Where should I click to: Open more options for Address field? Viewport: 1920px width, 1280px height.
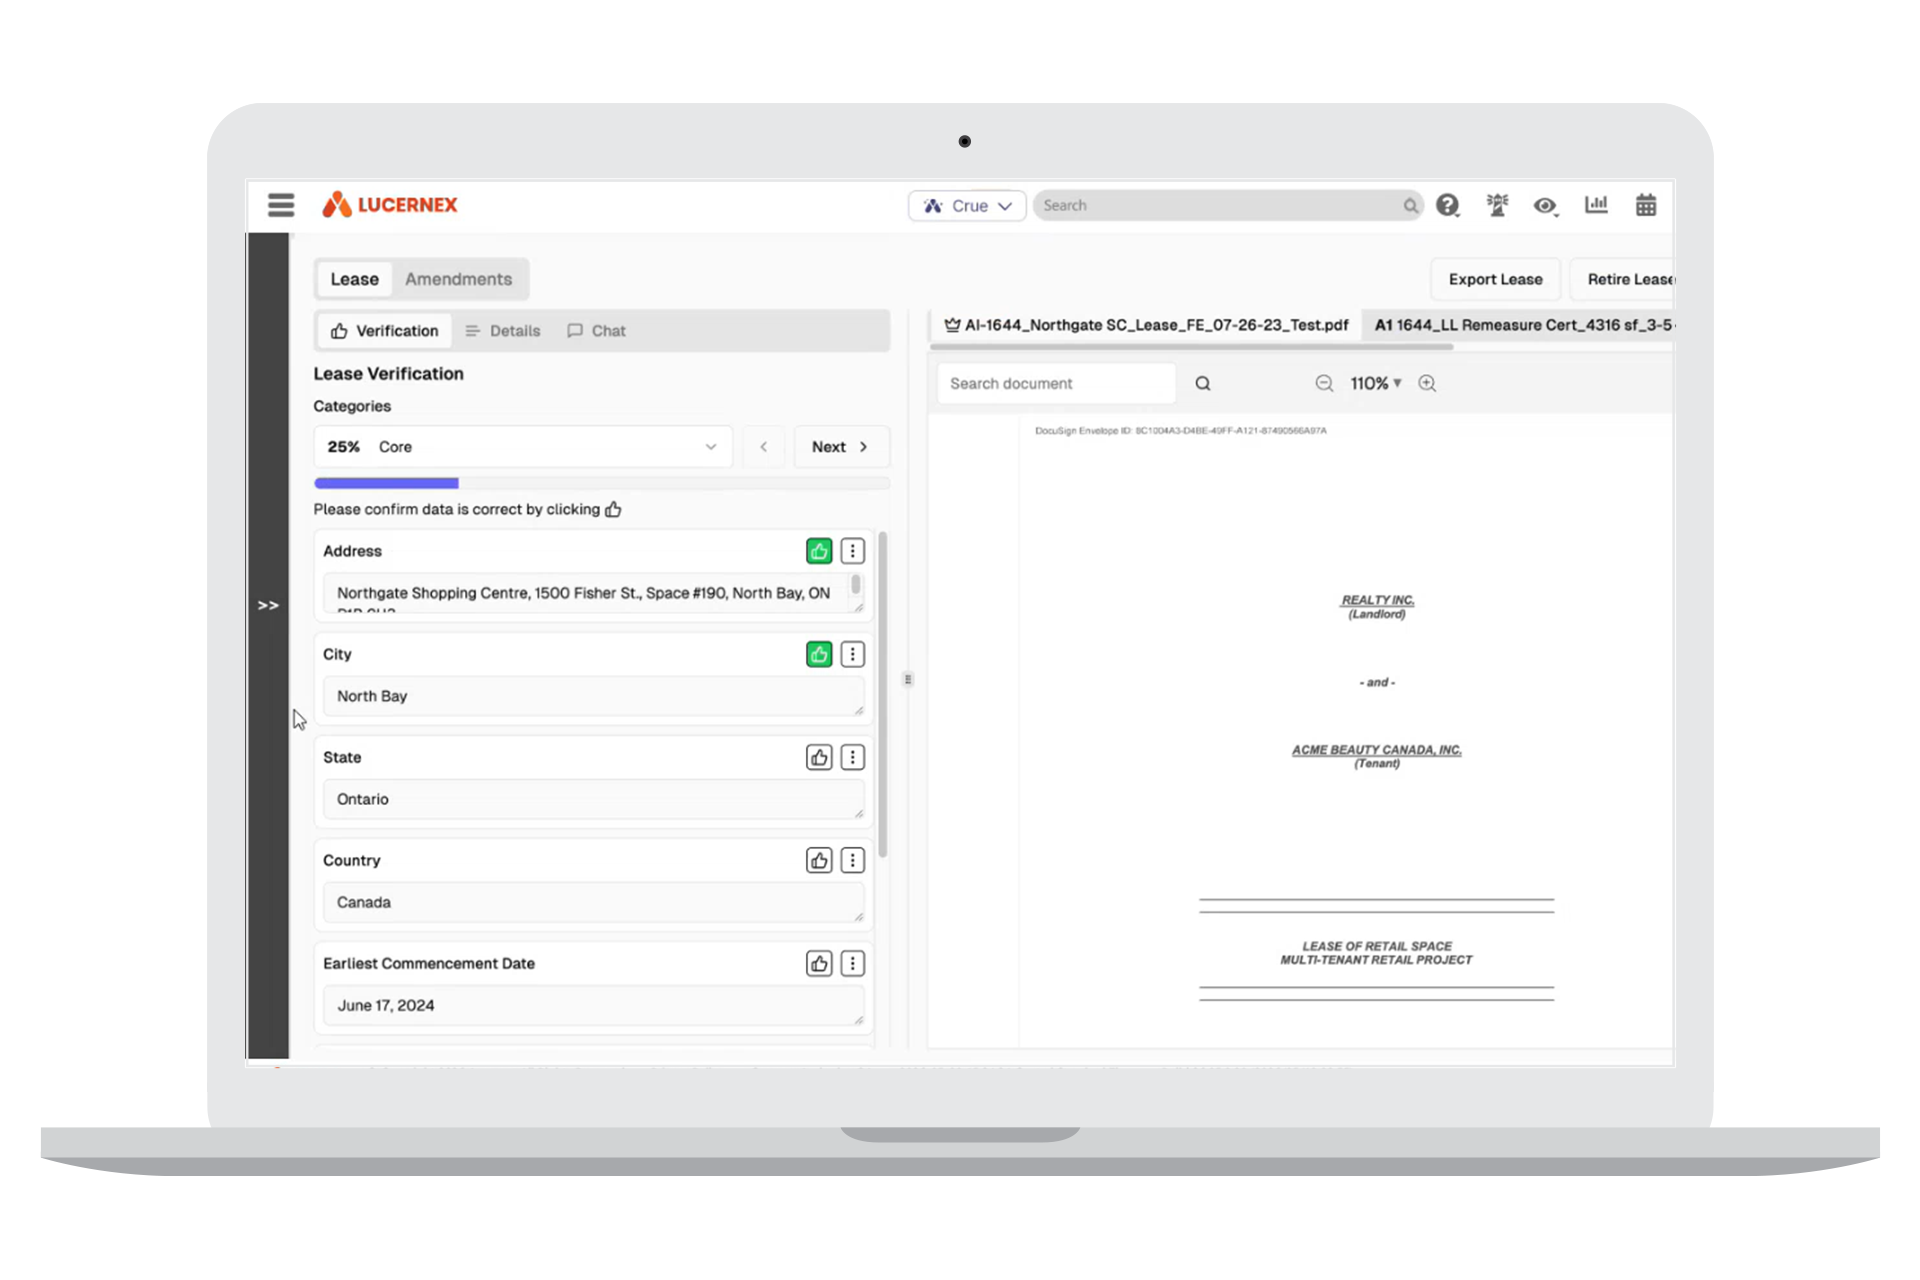[x=852, y=551]
